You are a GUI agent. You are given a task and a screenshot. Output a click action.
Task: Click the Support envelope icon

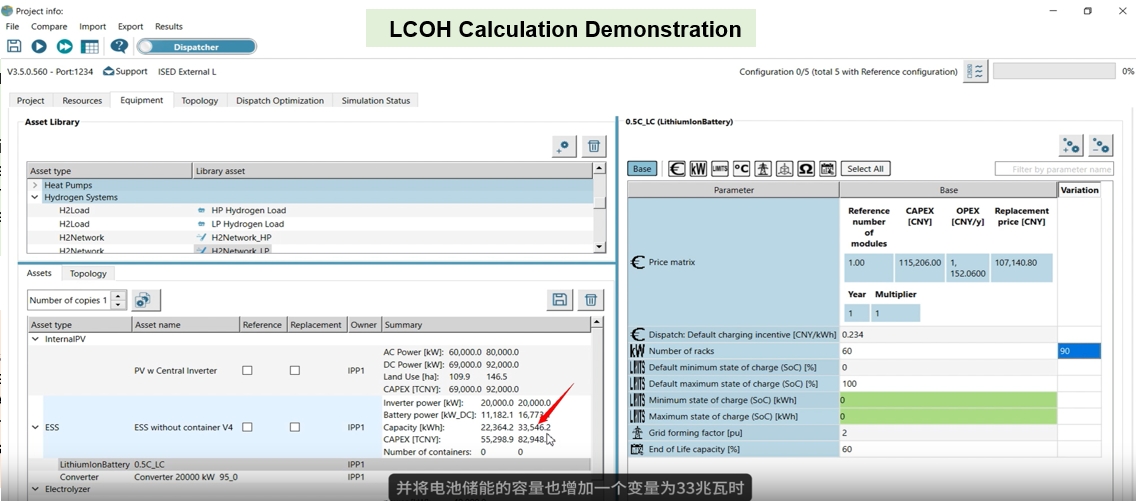coord(109,71)
